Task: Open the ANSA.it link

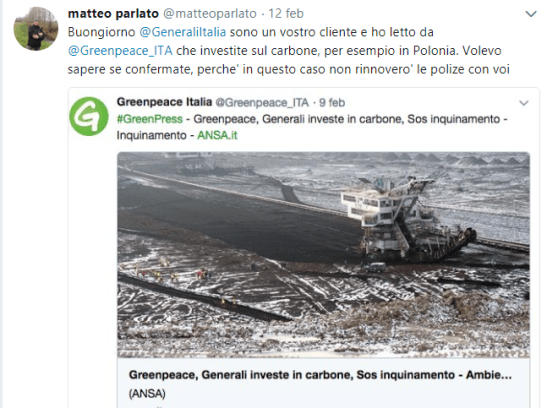Action: point(217,135)
